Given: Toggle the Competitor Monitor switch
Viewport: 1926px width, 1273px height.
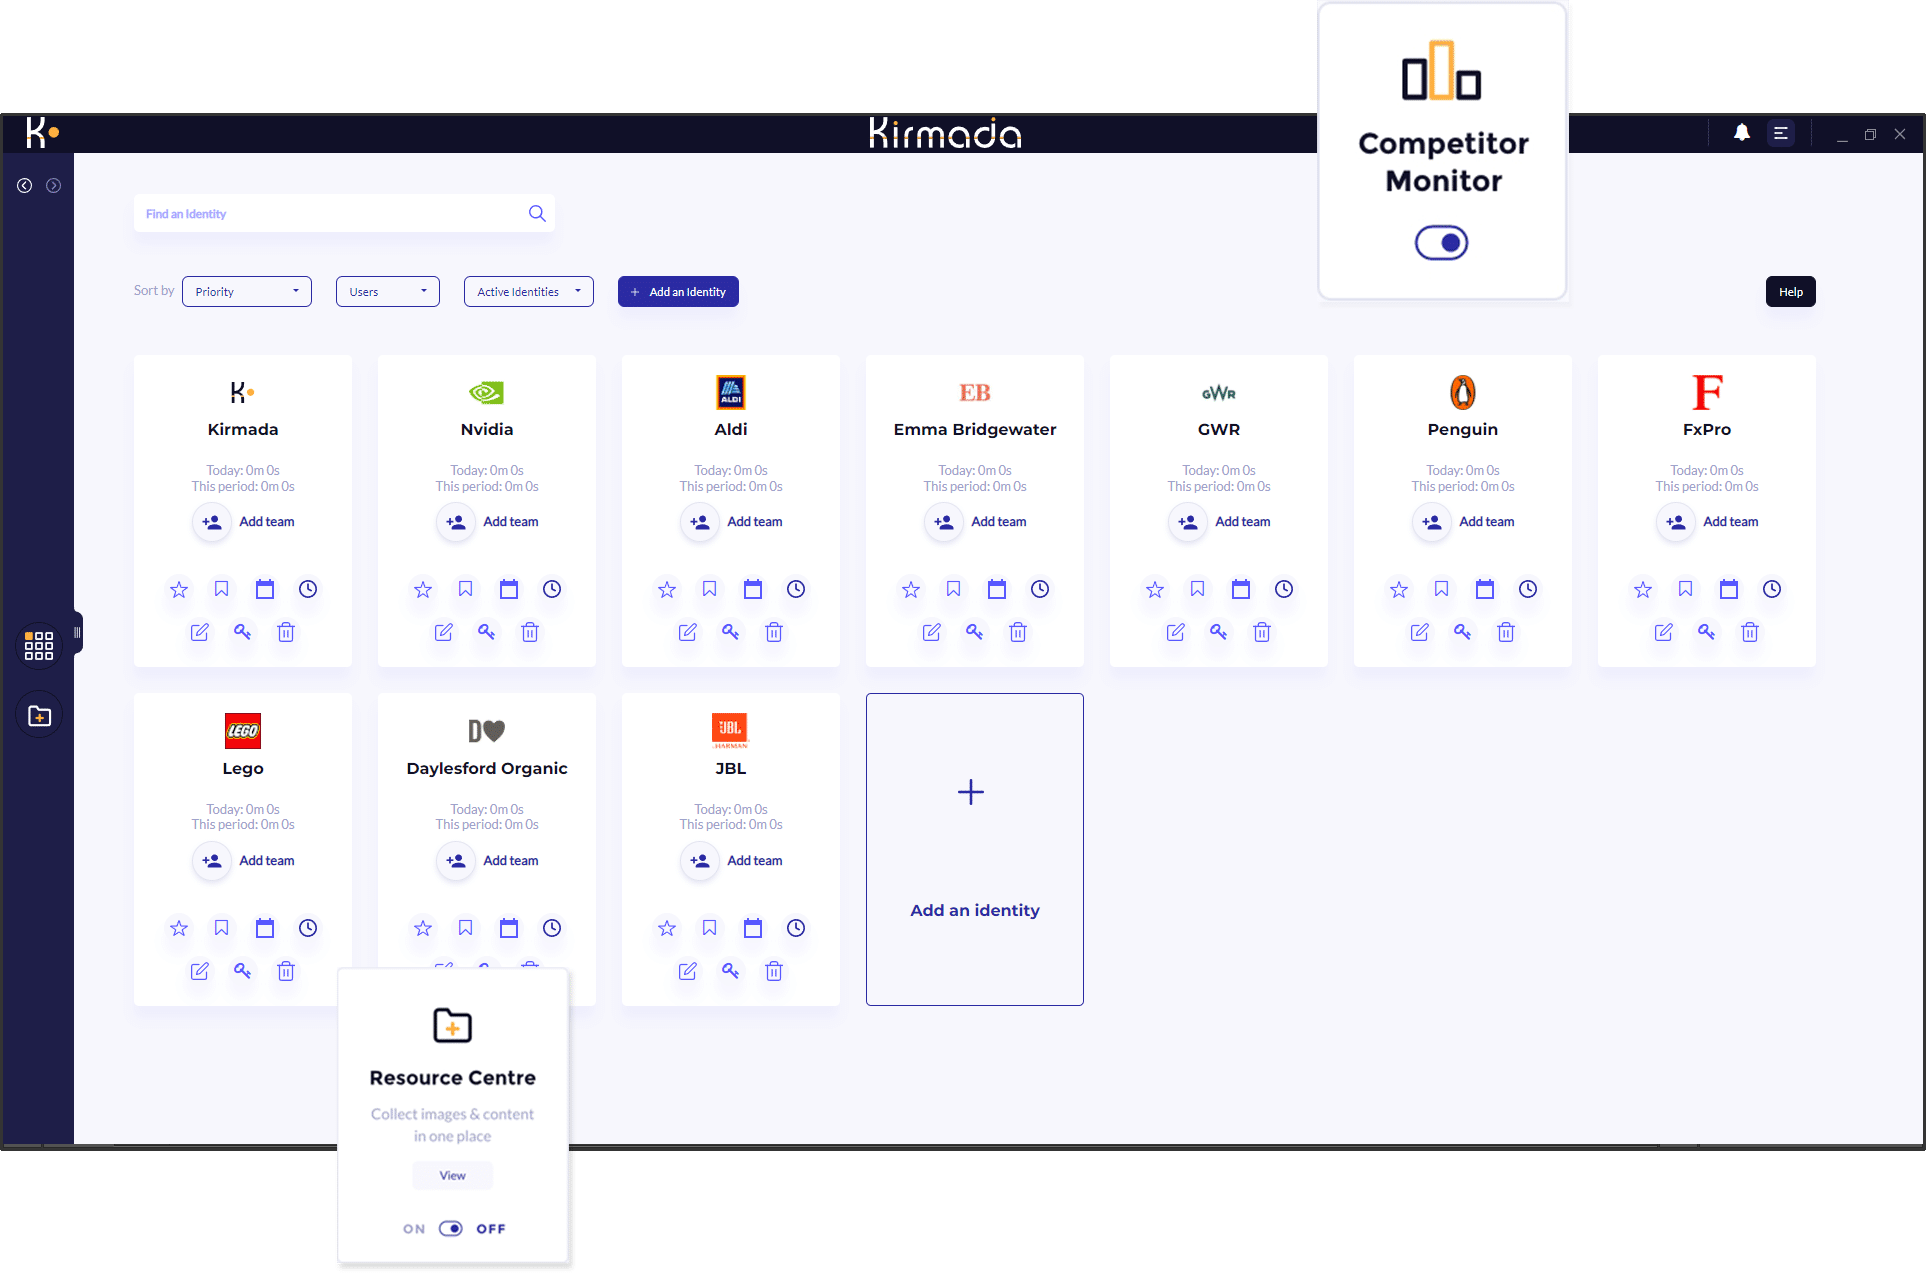Looking at the screenshot, I should (x=1441, y=242).
